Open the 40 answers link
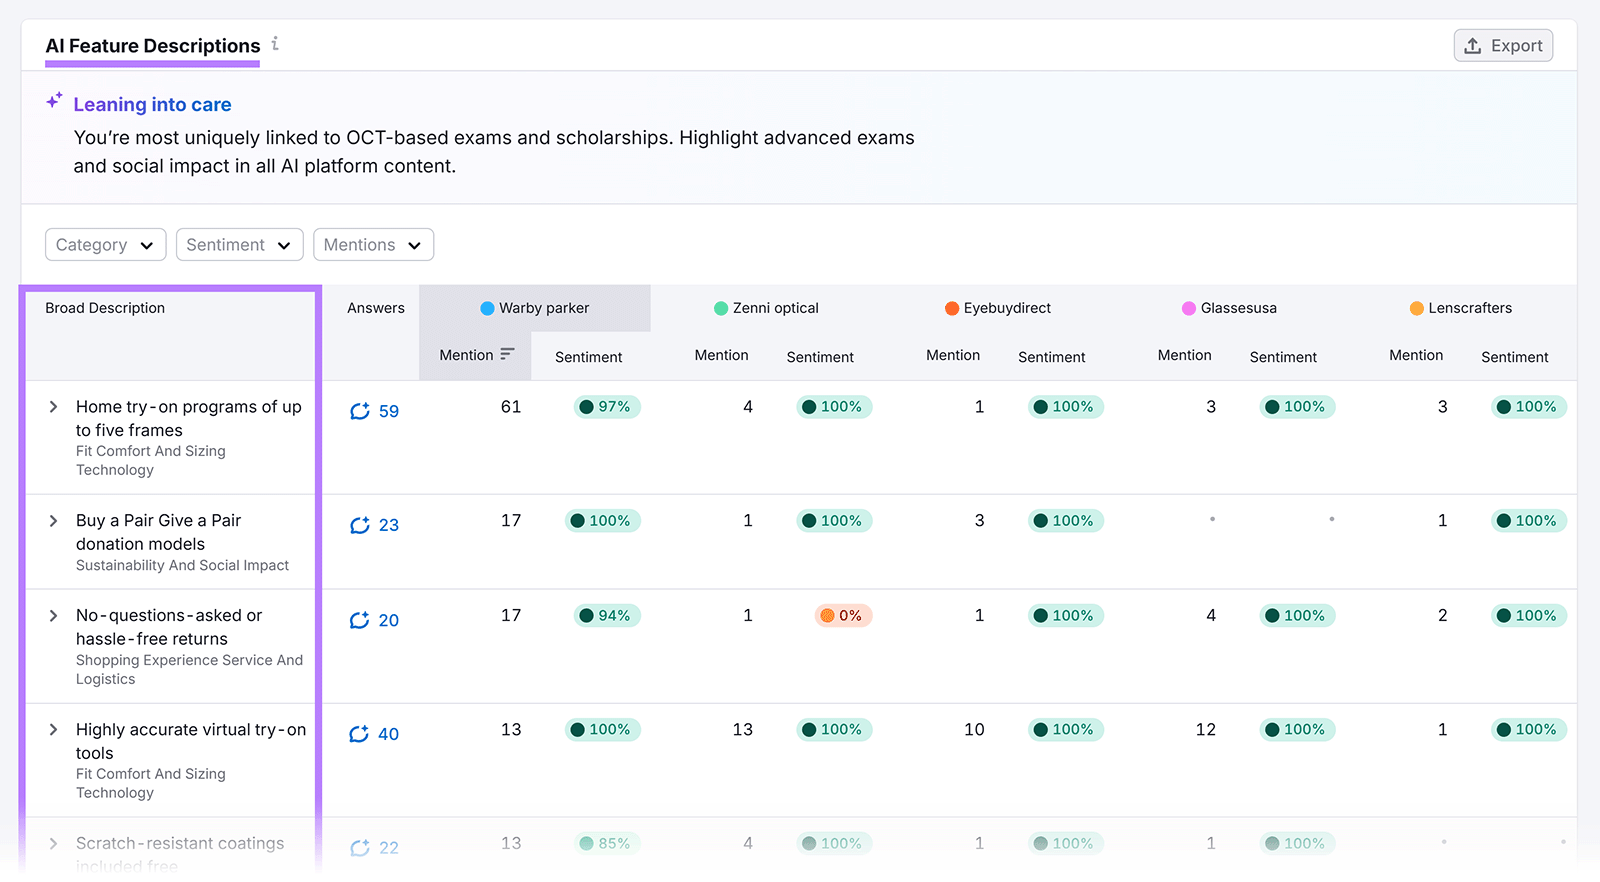 389,734
